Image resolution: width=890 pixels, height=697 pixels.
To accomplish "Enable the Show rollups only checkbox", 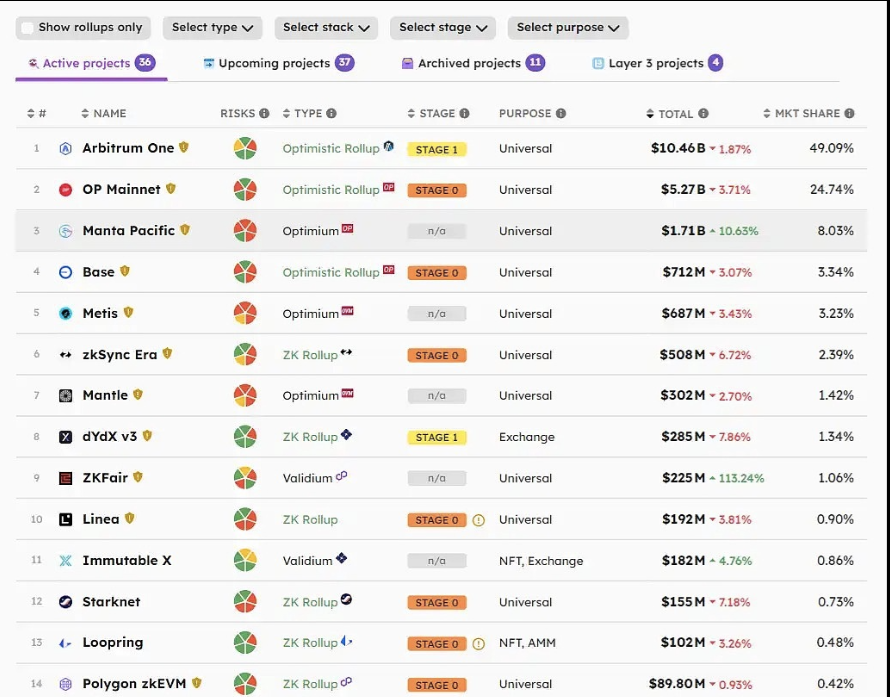I will pyautogui.click(x=28, y=28).
